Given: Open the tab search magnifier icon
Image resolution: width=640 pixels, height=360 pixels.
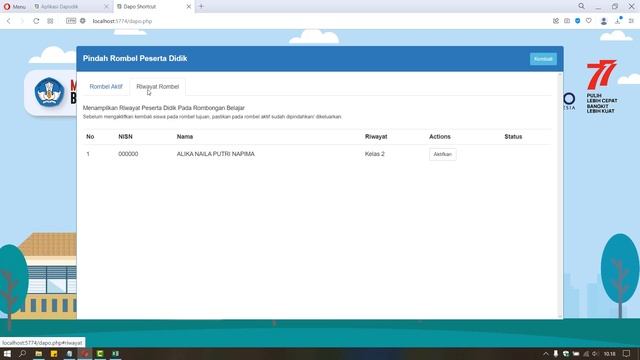Looking at the screenshot, I should [581, 6].
